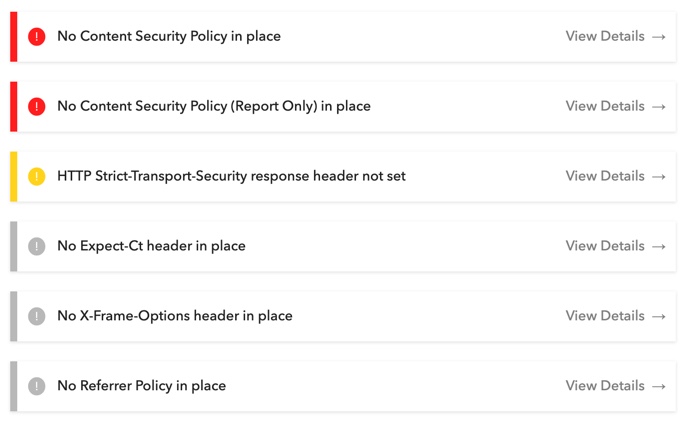Click arrow icon on Content Security Policy row

pos(658,37)
